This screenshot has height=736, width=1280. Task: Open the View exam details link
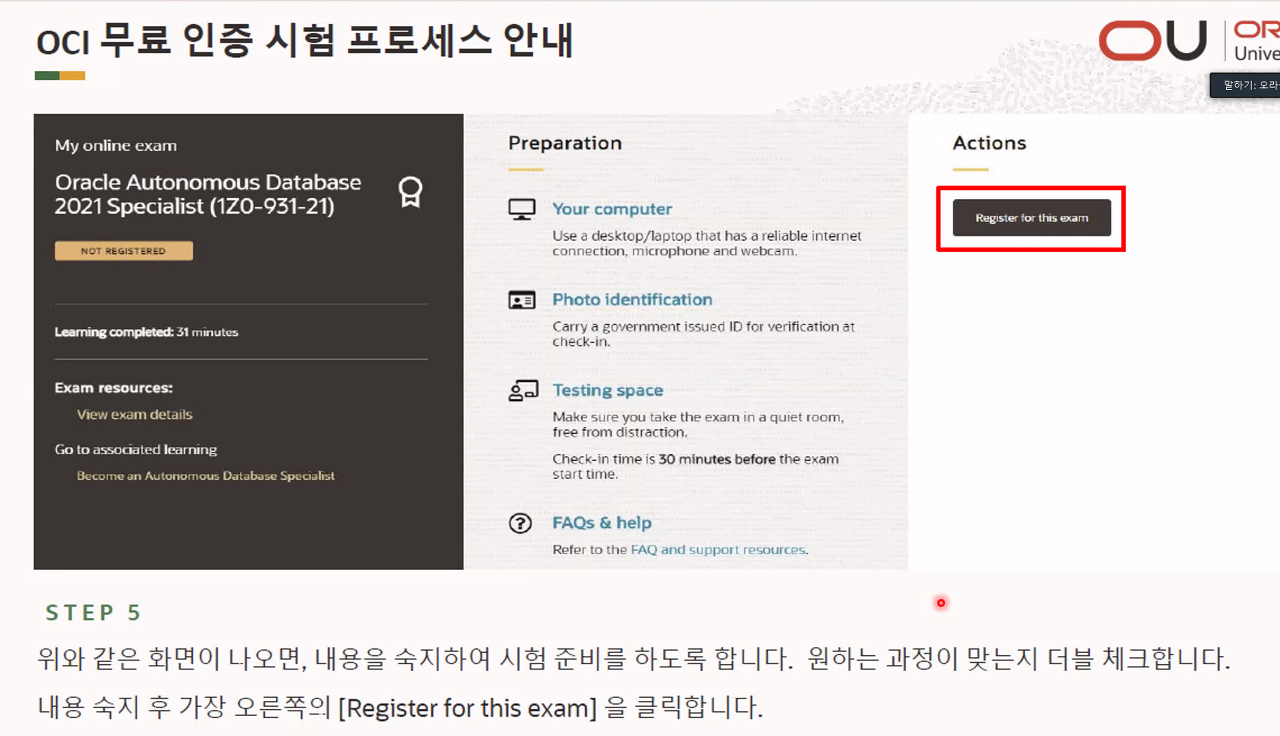point(135,414)
